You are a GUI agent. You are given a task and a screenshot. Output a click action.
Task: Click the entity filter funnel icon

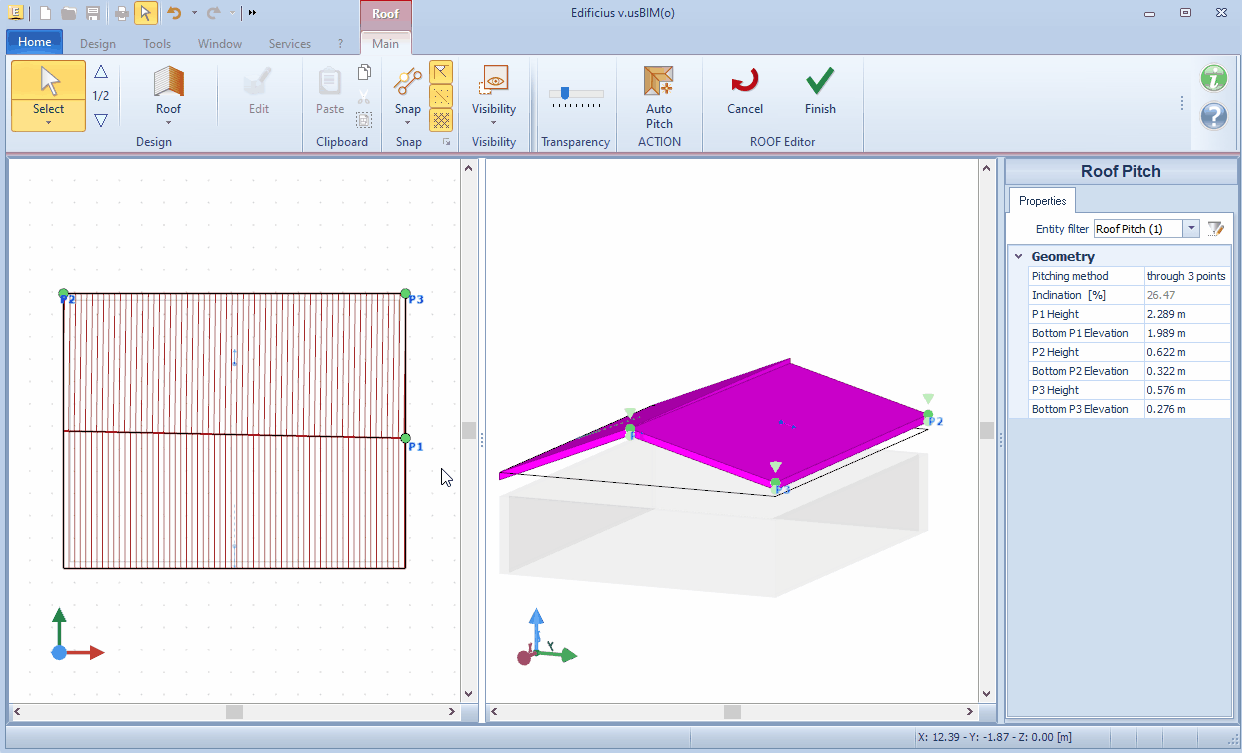pos(1215,229)
